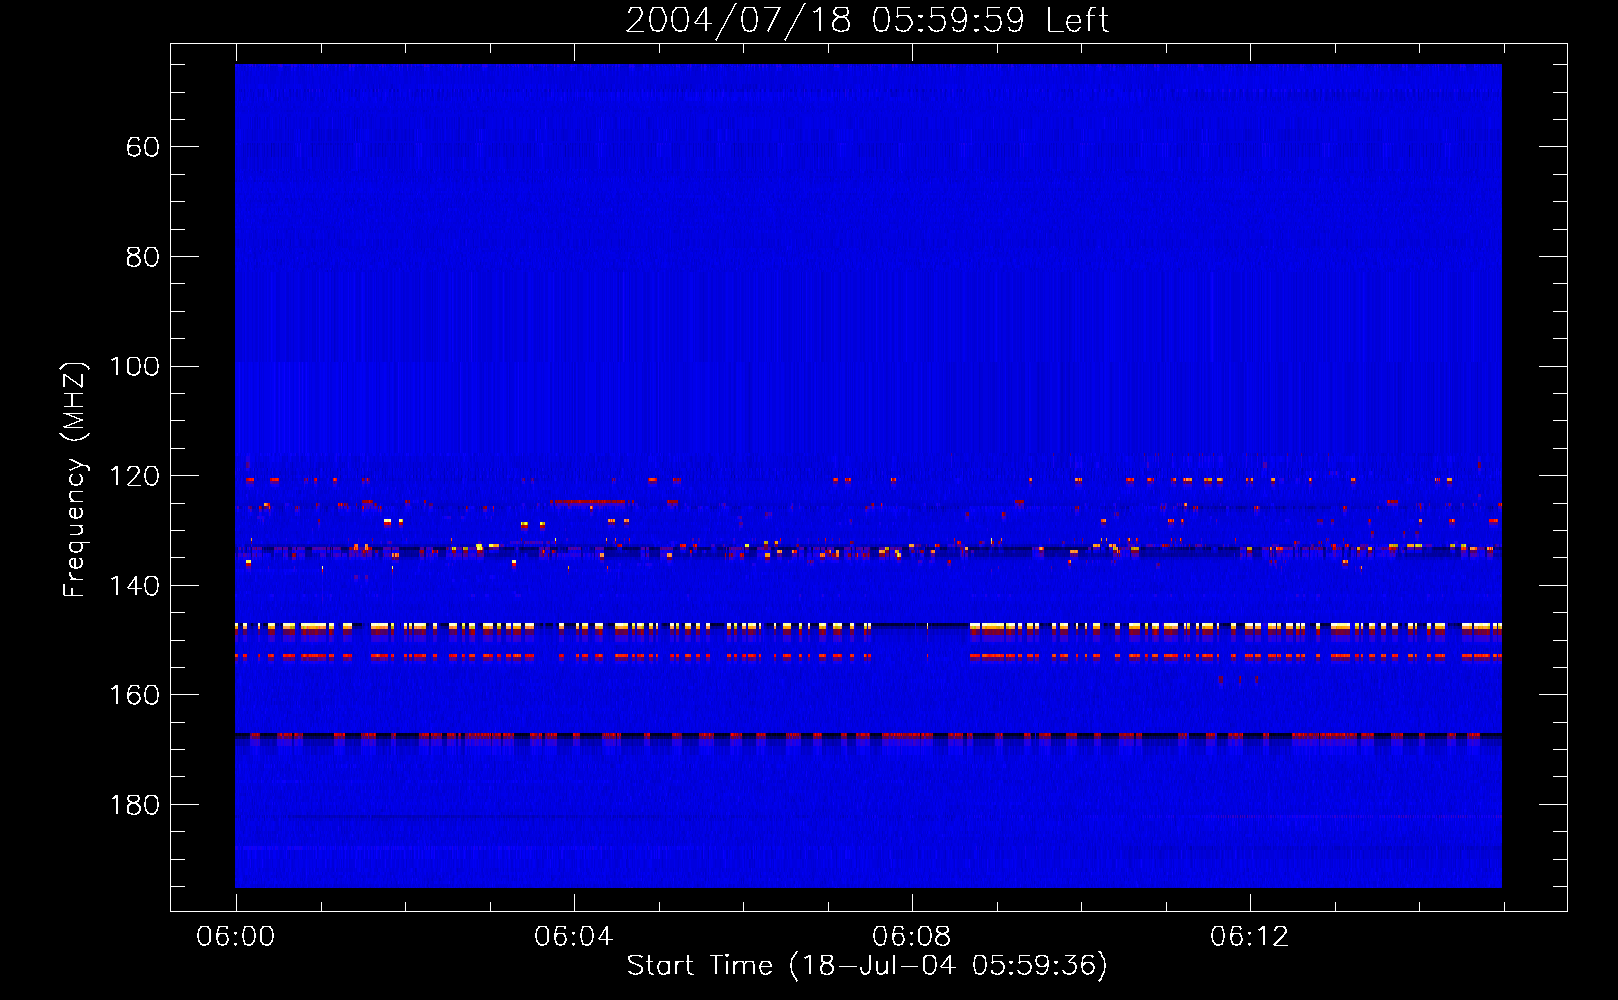Click the bright yellow emission band near 147 MHz
The image size is (1618, 1000).
tap(868, 627)
